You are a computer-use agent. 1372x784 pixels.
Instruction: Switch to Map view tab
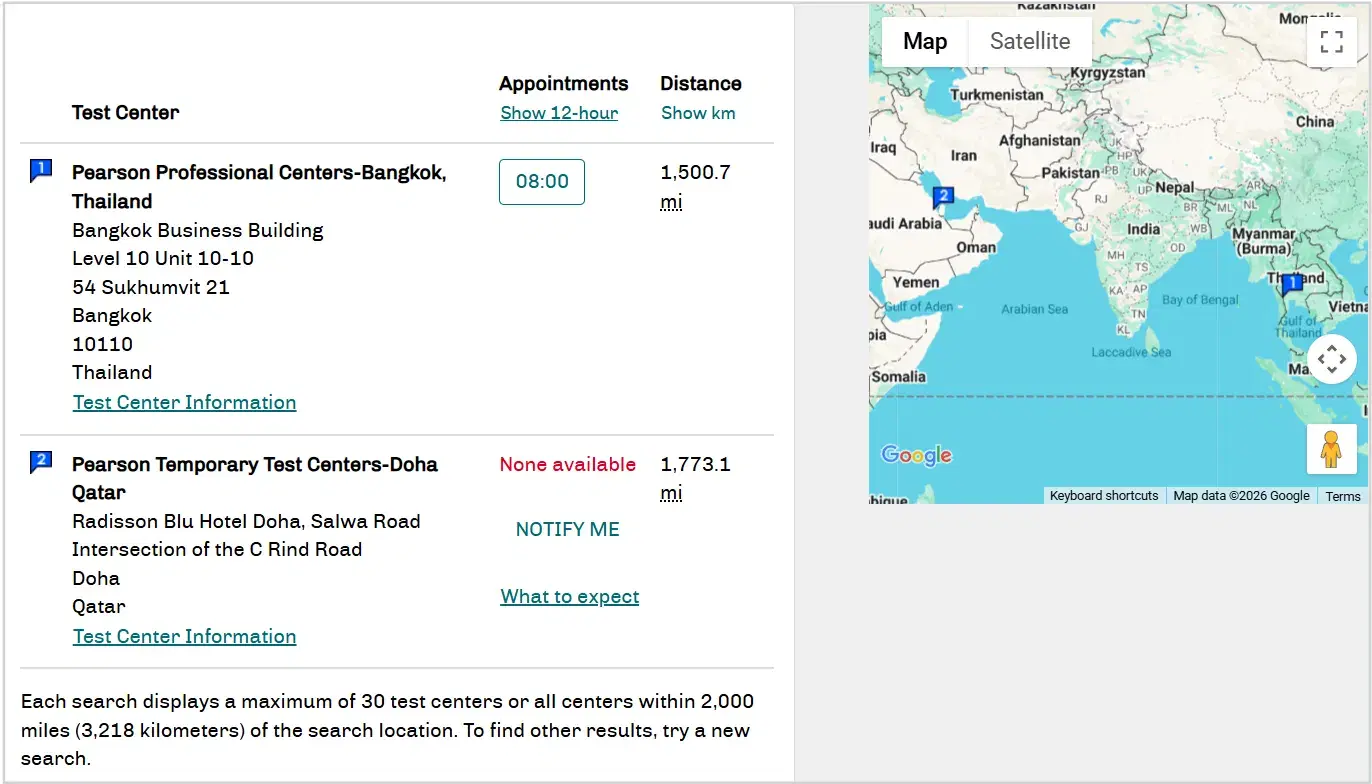[x=925, y=41]
